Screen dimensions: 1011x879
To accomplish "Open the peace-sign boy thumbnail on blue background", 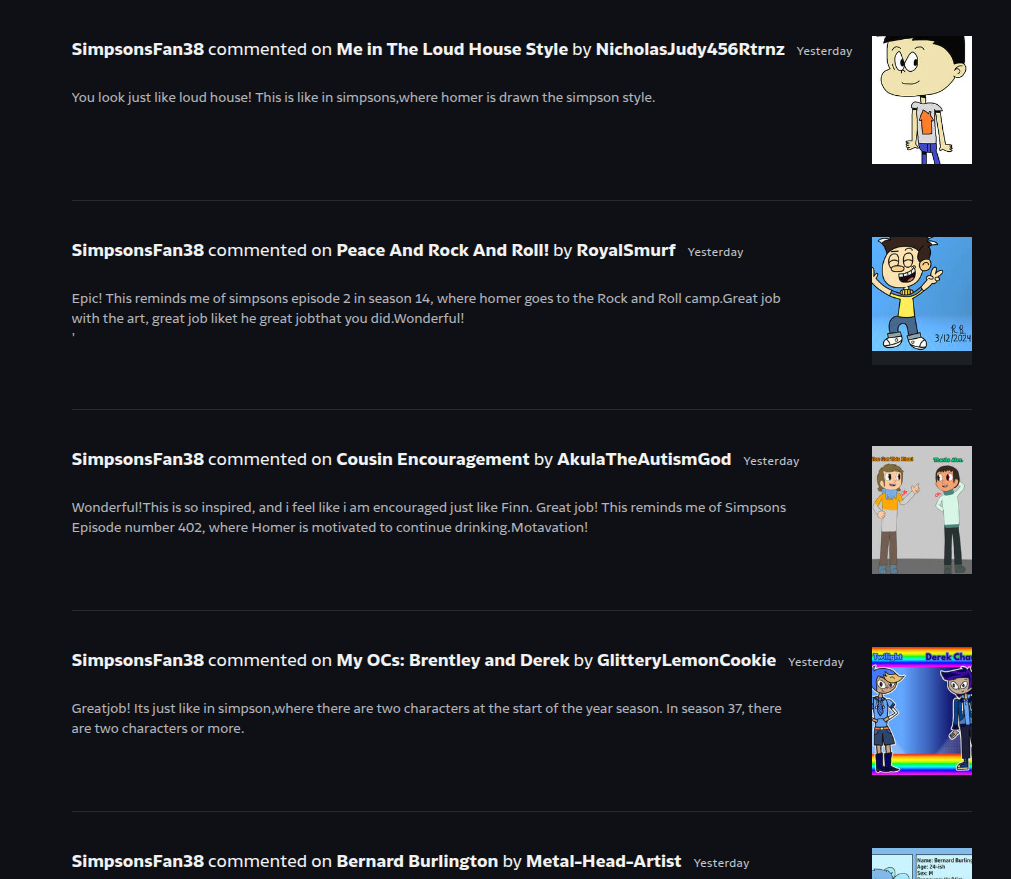I will point(921,294).
